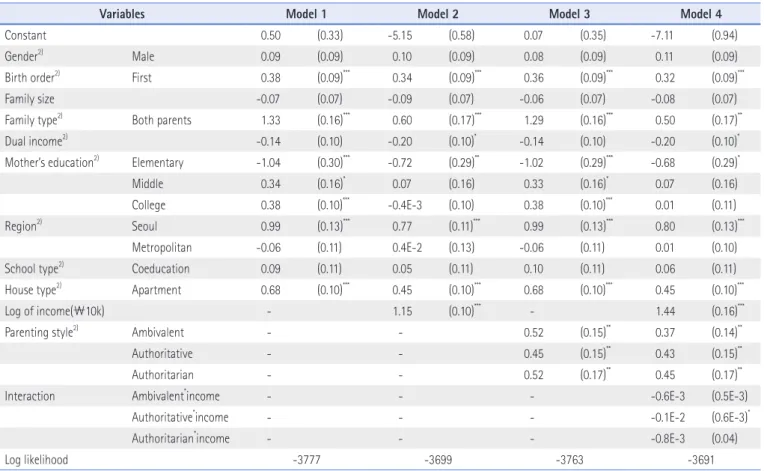Click the 'Model 3' column header
The height and width of the screenshot is (471, 764).
coord(569,14)
